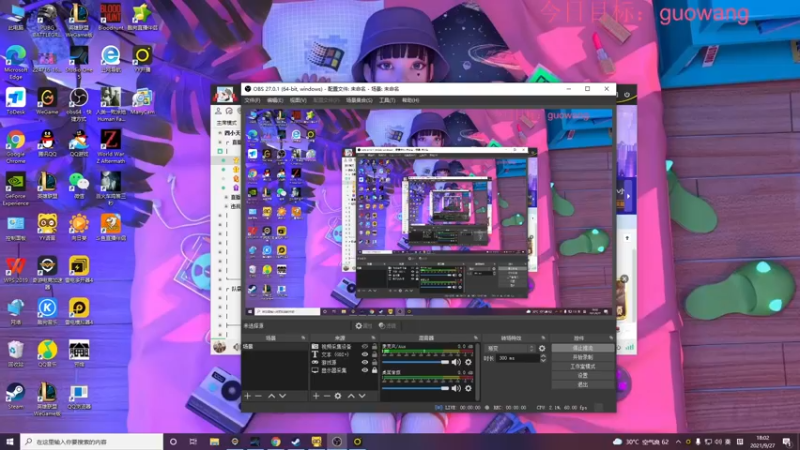This screenshot has height=450, width=800.
Task: Toggle lock on video capture device source
Action: 374,346
